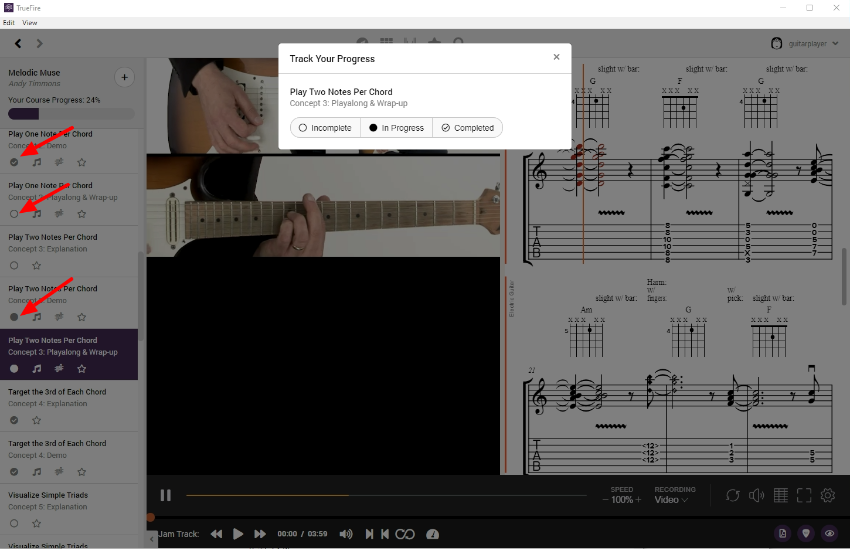Viewport: 850px width, 549px height.
Task: Open the View menu
Action: click(29, 23)
